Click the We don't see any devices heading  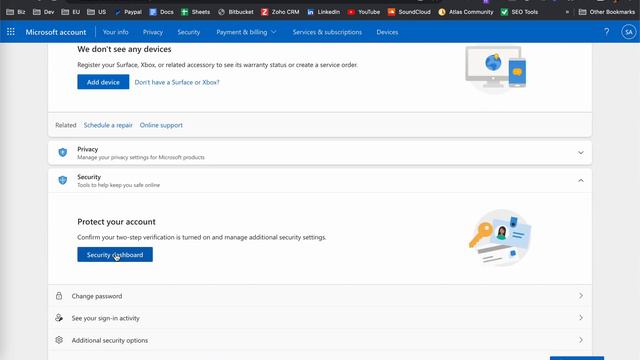coord(124,49)
